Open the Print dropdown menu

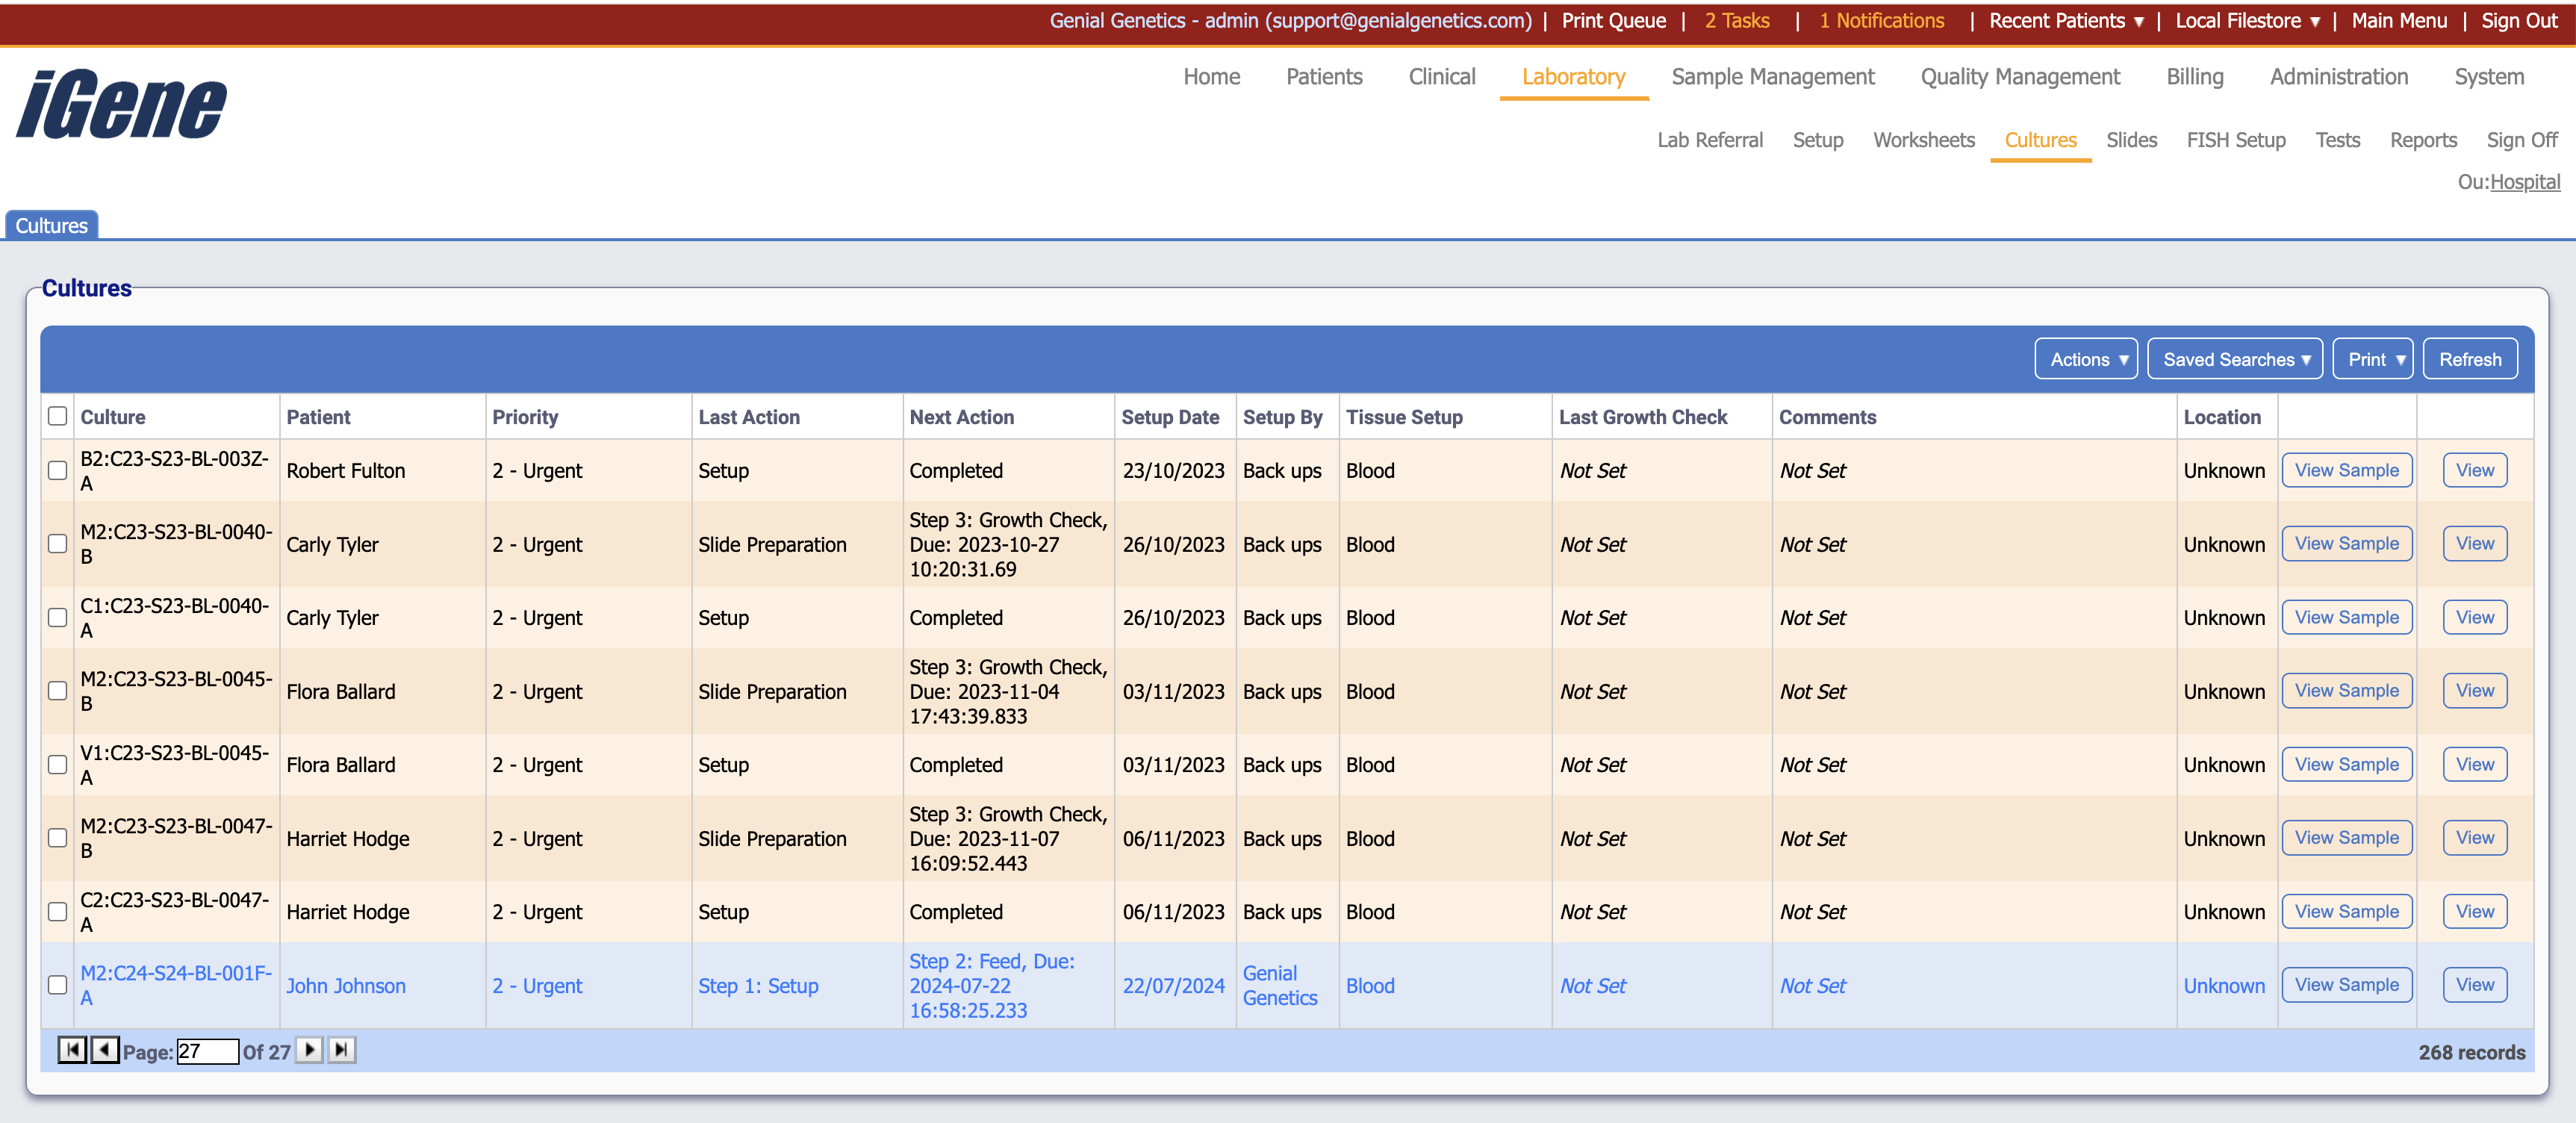pos(2373,359)
